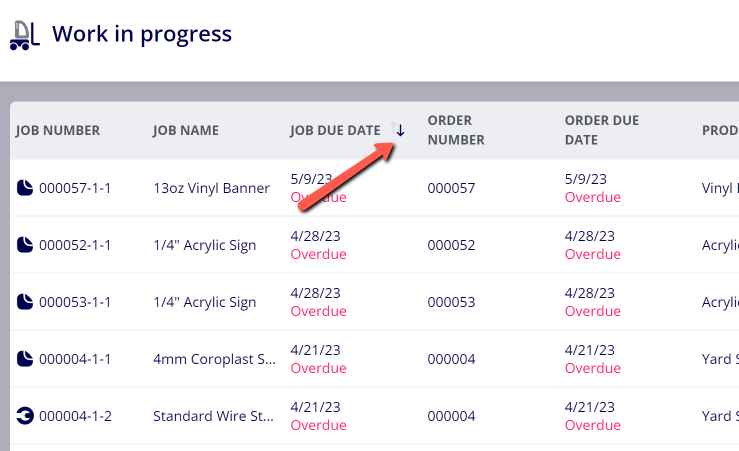Open the 4mm Coroplast S... job
This screenshot has height=451, width=739.
[x=214, y=359]
